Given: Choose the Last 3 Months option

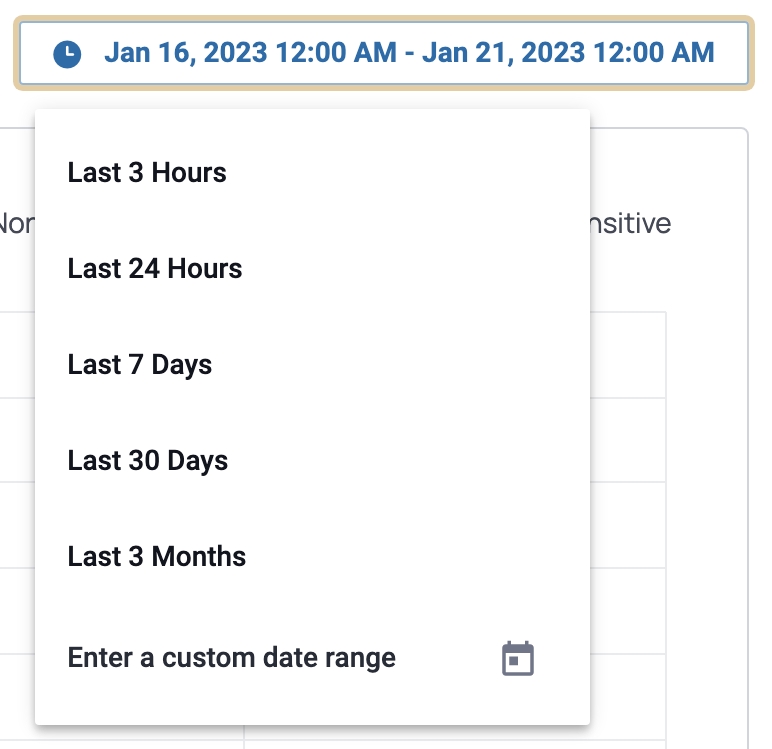Looking at the screenshot, I should (x=157, y=557).
